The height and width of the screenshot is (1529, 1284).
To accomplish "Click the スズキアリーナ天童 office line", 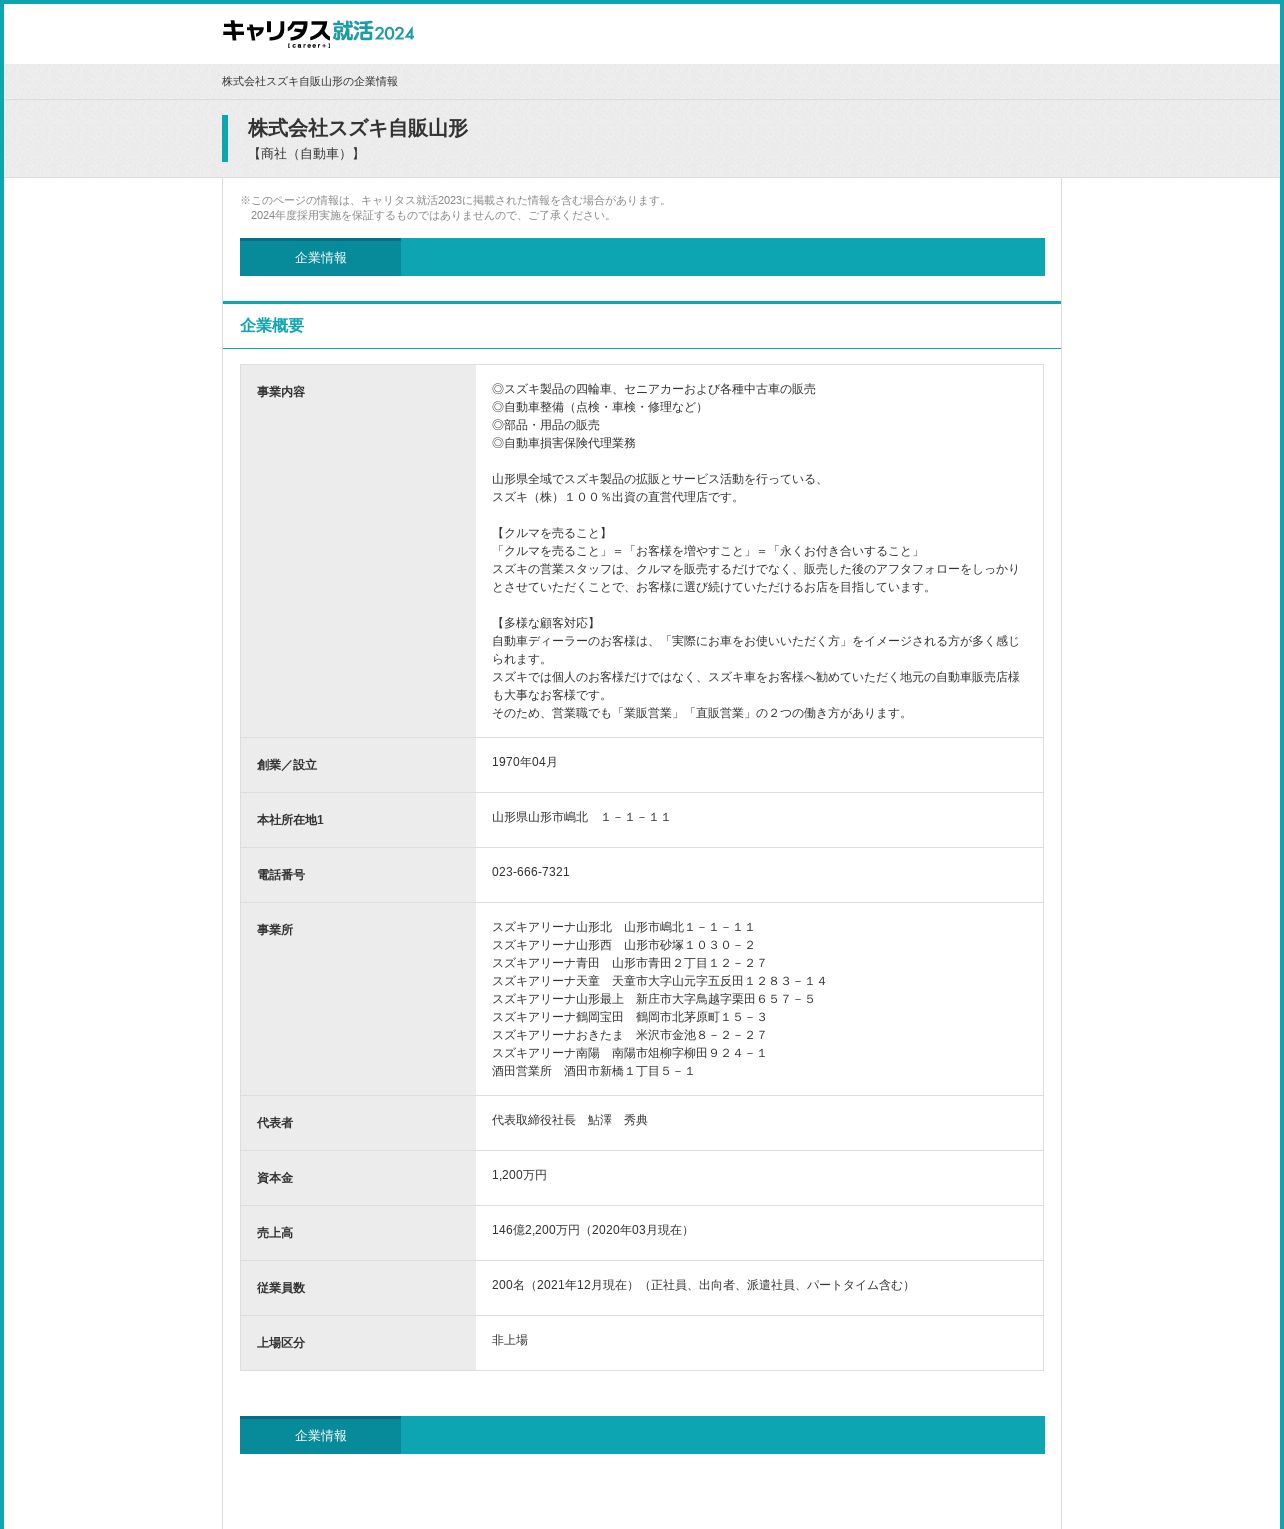I will tap(659, 981).
